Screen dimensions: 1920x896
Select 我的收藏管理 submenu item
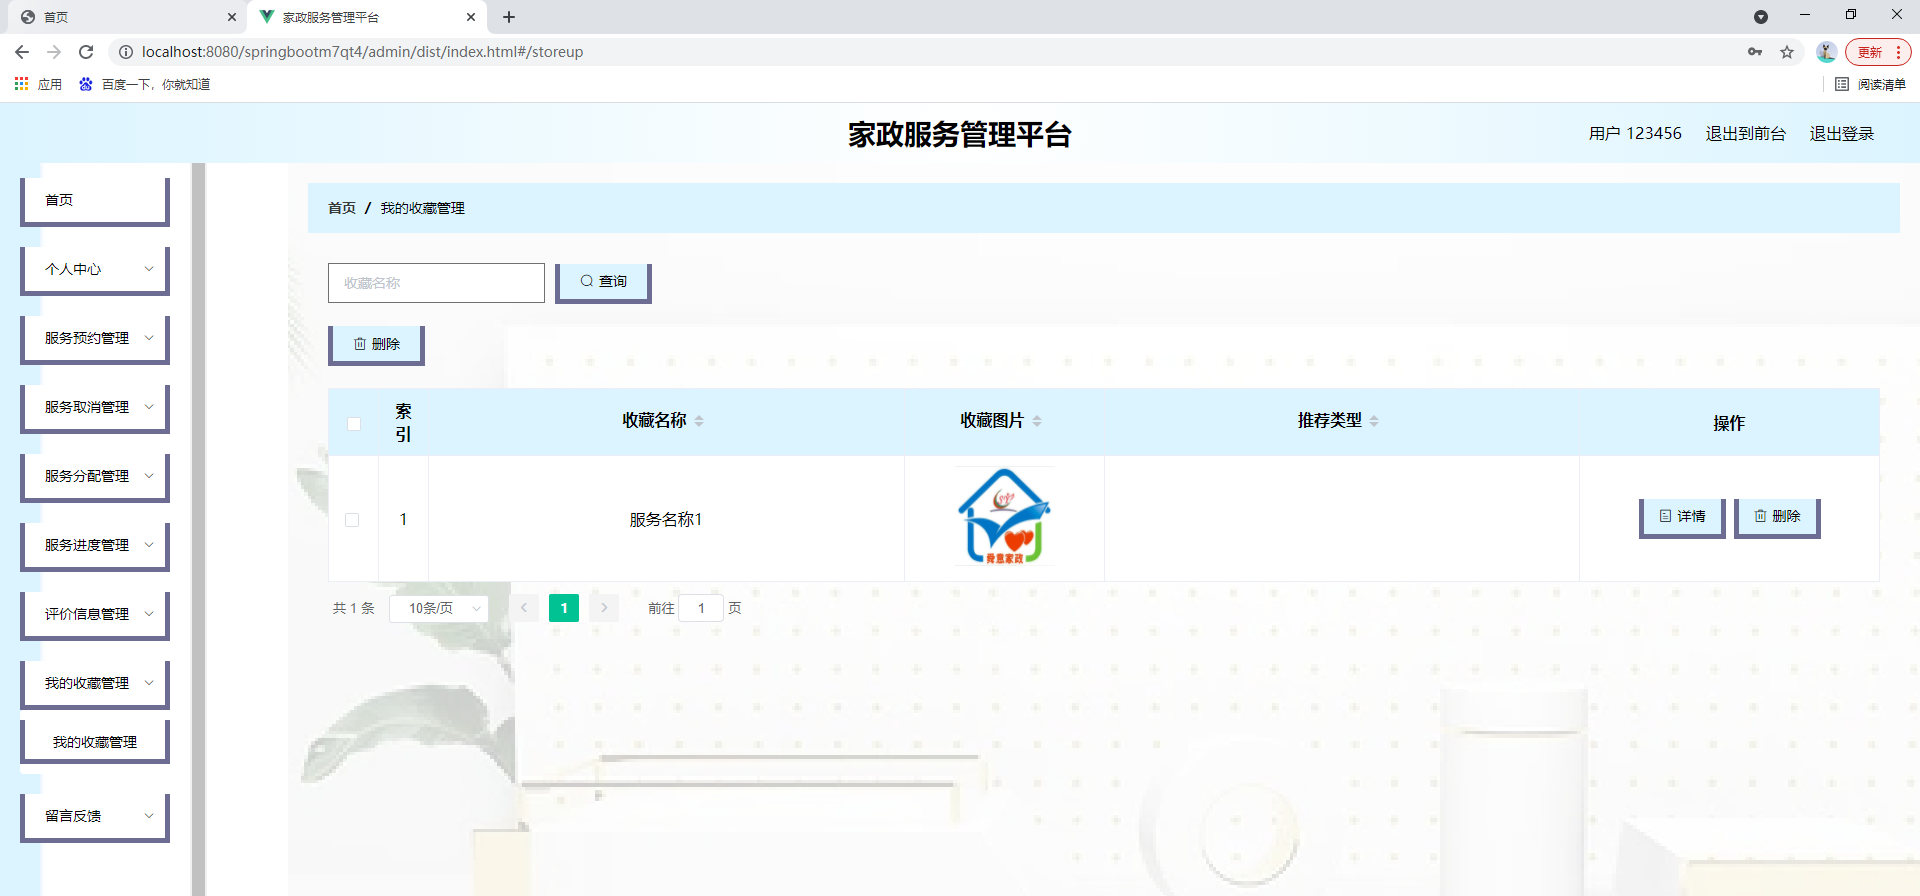(95, 742)
